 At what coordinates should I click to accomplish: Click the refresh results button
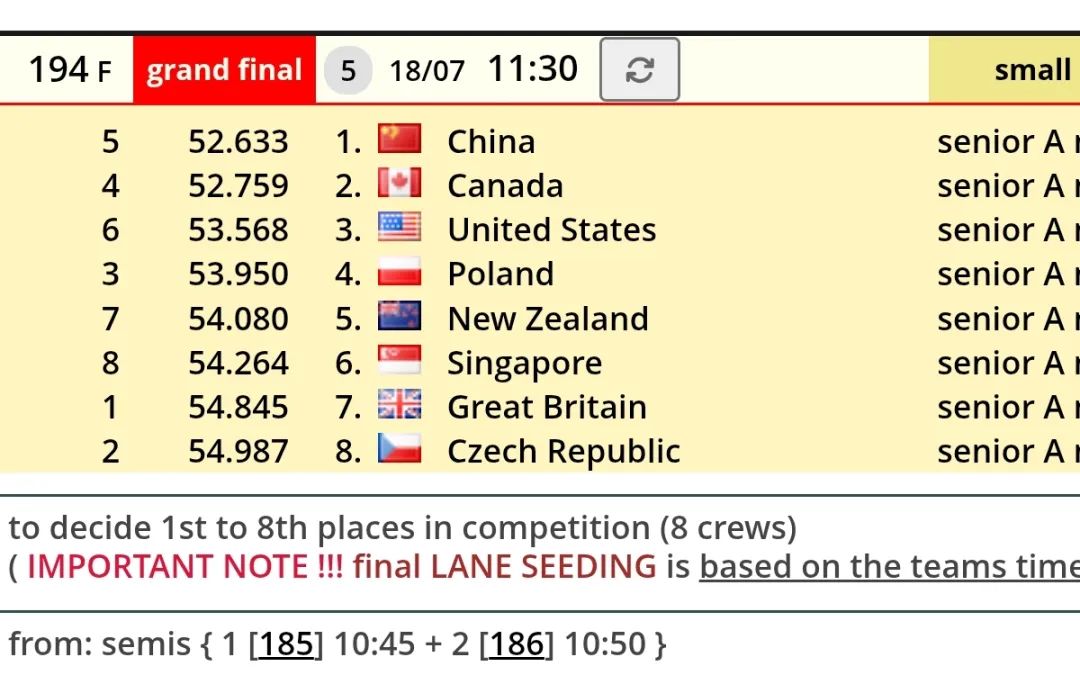(x=639, y=70)
